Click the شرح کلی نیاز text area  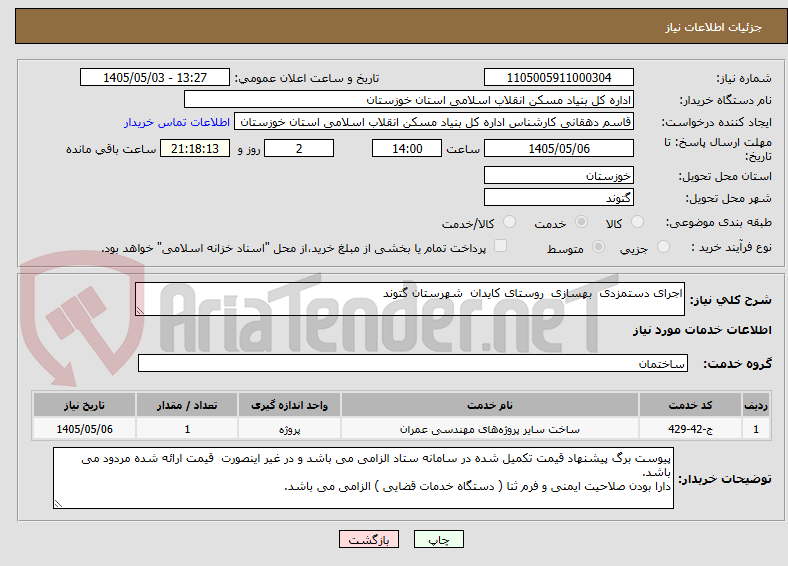pyautogui.click(x=410, y=299)
